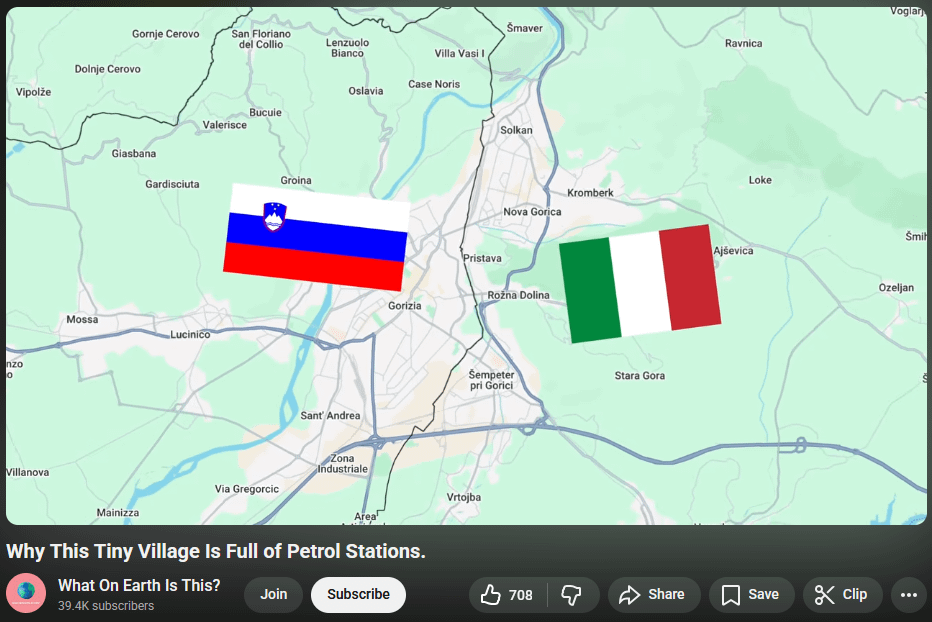Click the 708 likes count
932x622 pixels.
click(x=521, y=595)
